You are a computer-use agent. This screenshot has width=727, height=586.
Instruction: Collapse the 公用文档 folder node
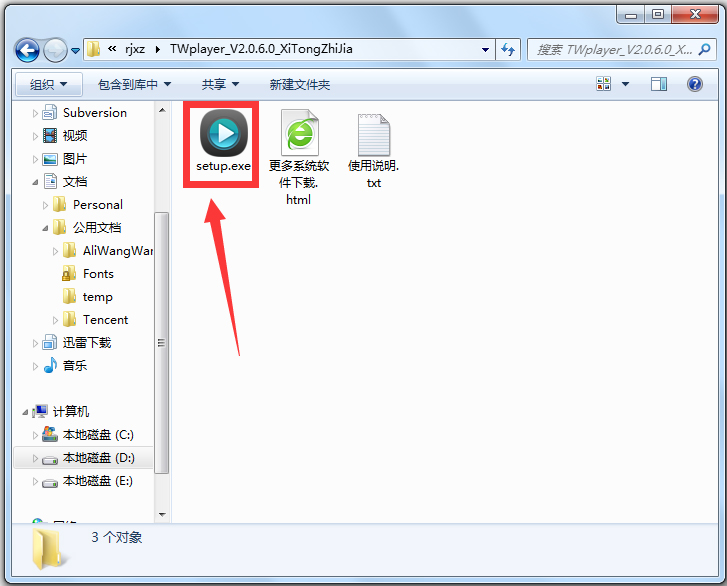click(x=45, y=228)
